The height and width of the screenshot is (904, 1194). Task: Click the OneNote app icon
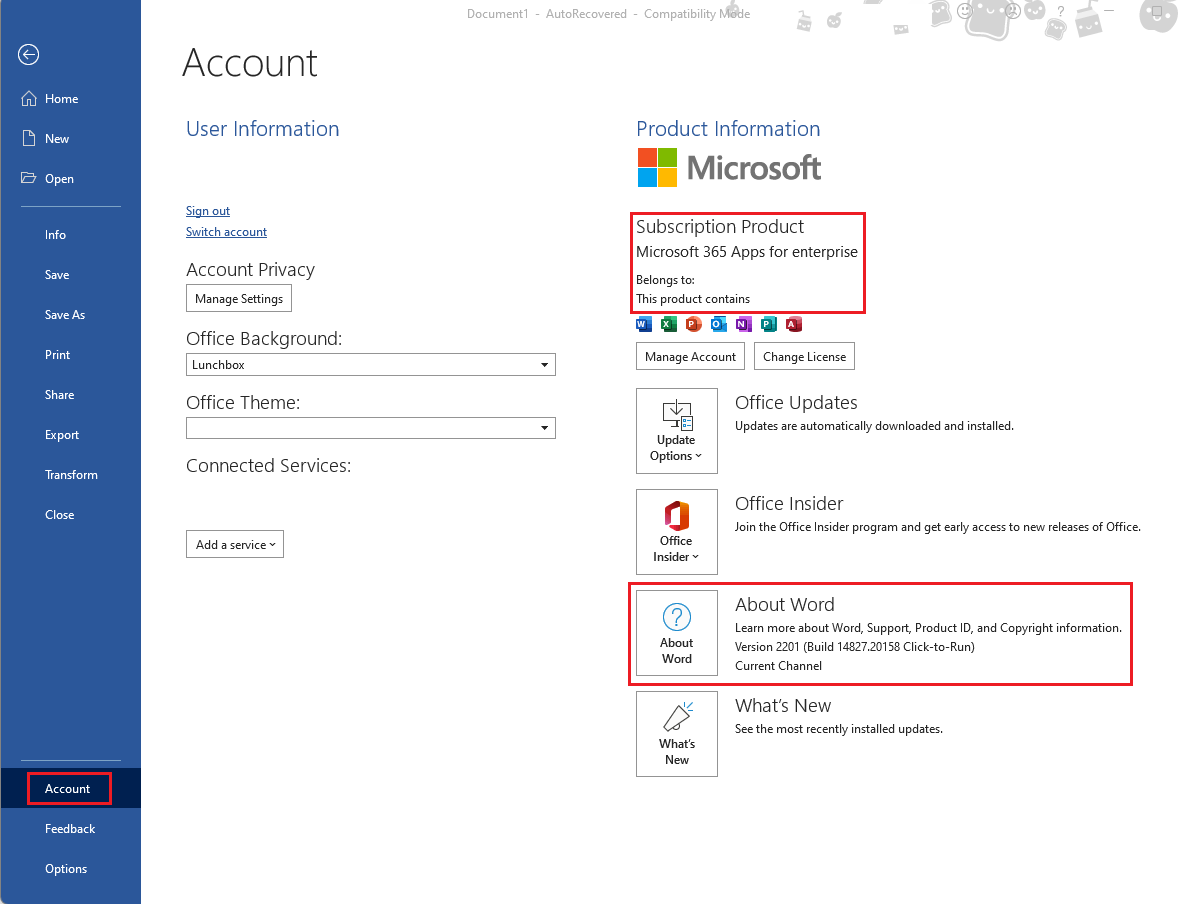[x=744, y=324]
